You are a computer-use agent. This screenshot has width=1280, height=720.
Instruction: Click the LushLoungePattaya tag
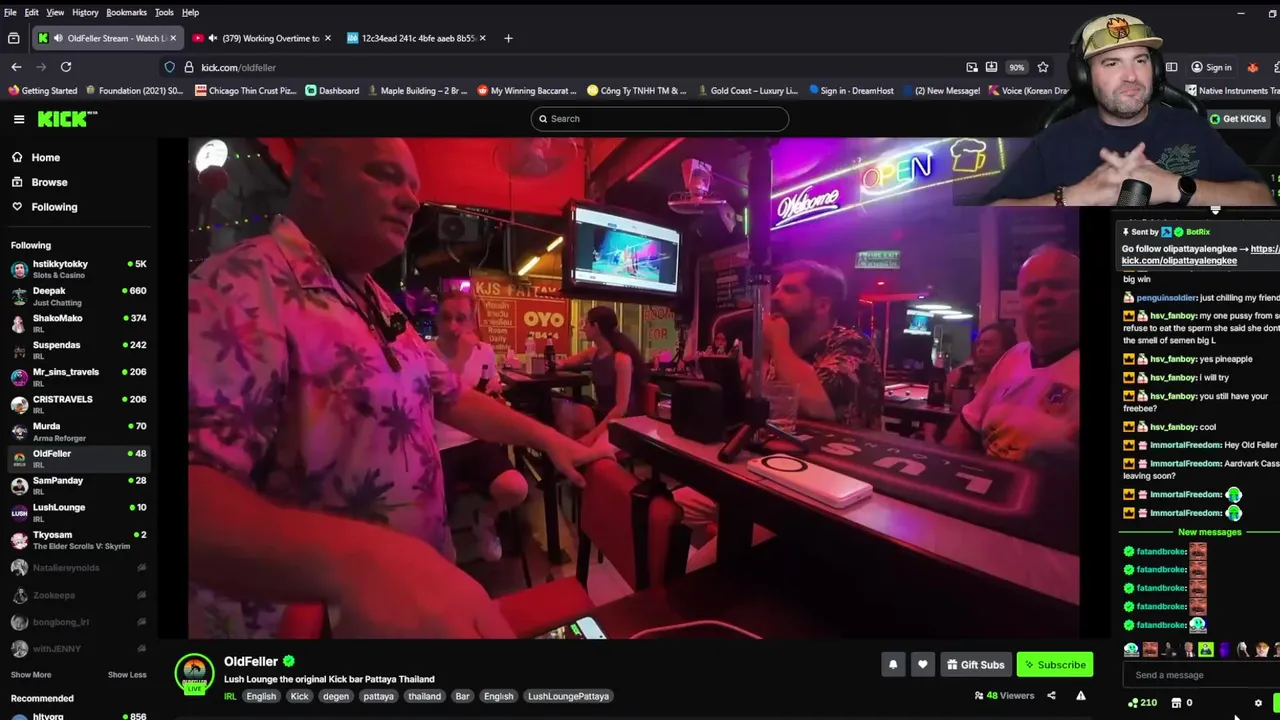click(568, 696)
